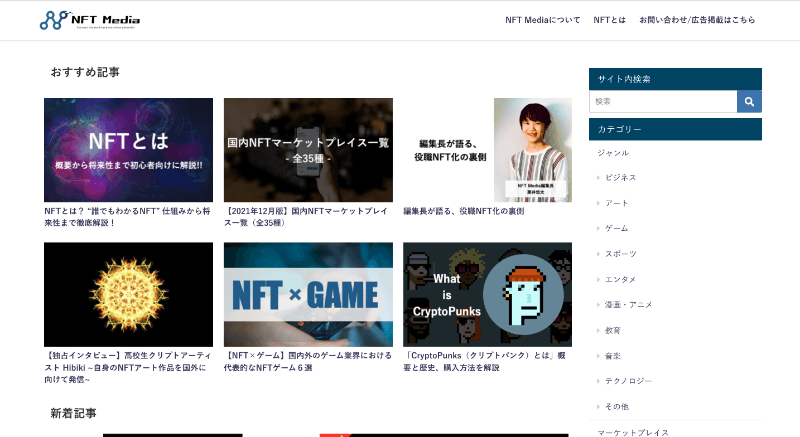The image size is (800, 437).
Task: Click the おすすめ記事 heading
Action: tap(85, 72)
